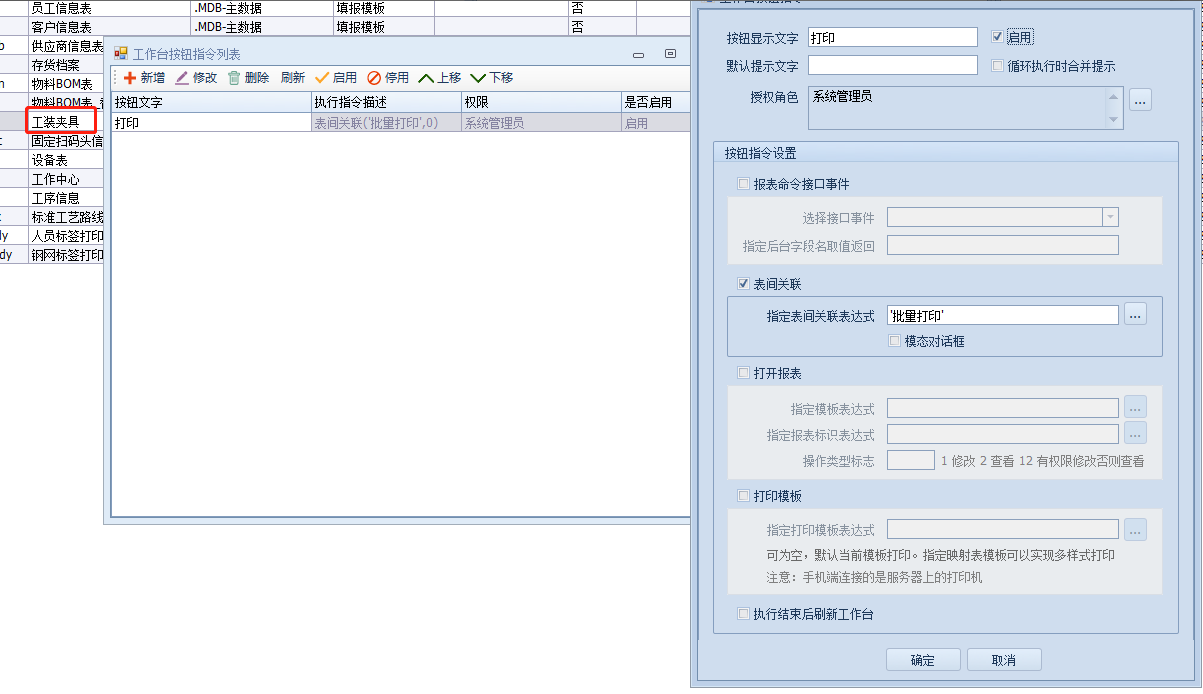Open the 指定表间关联表达式 ellipsis editor button

pos(1134,314)
